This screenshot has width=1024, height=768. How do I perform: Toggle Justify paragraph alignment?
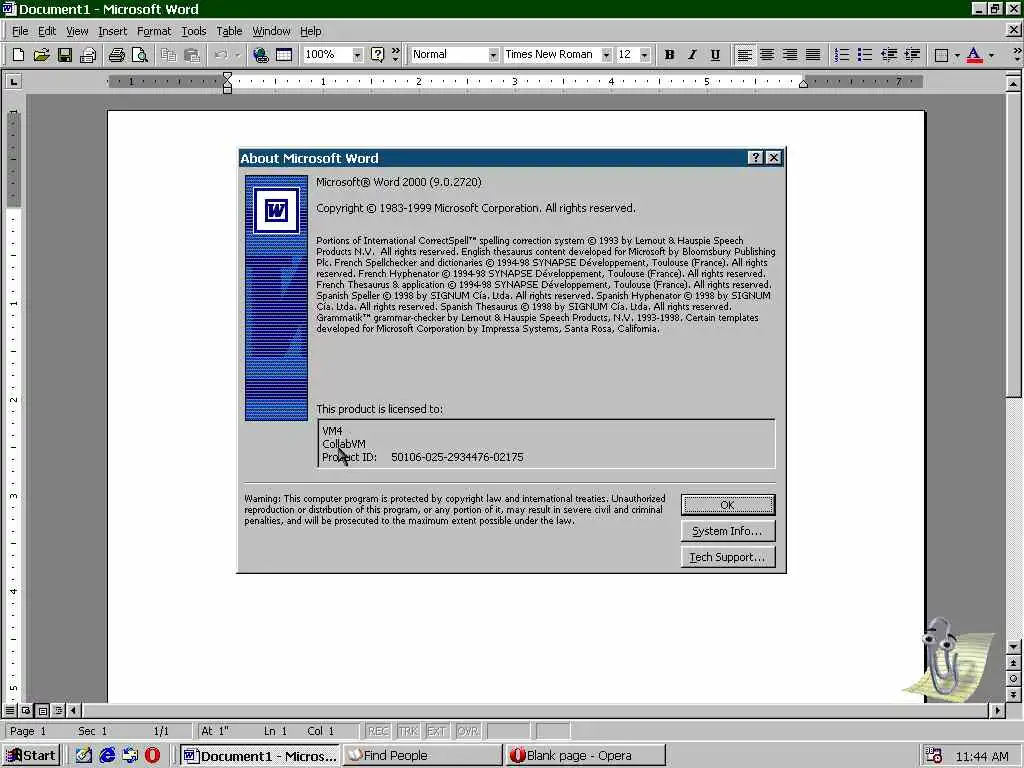(813, 55)
